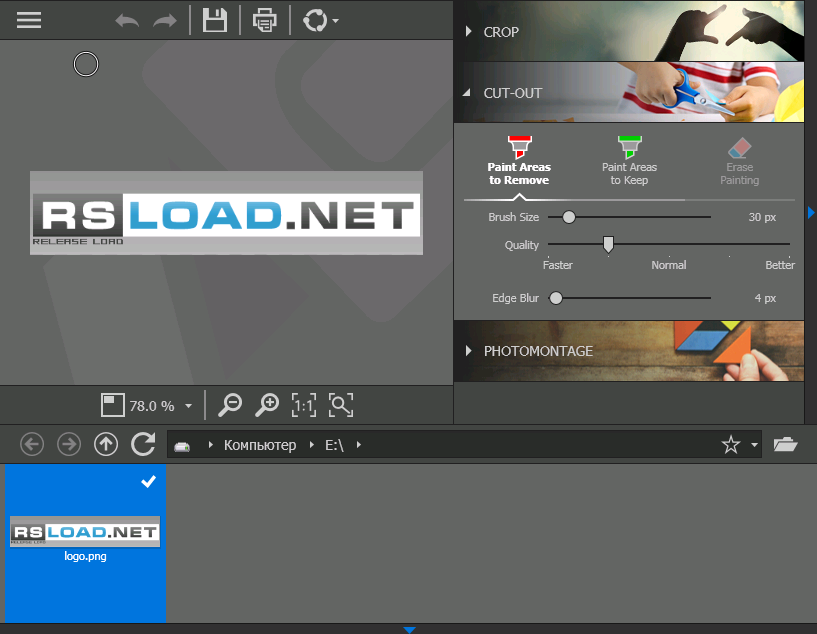The height and width of the screenshot is (634, 817).
Task: Click the favorites star icon
Action: [x=731, y=444]
